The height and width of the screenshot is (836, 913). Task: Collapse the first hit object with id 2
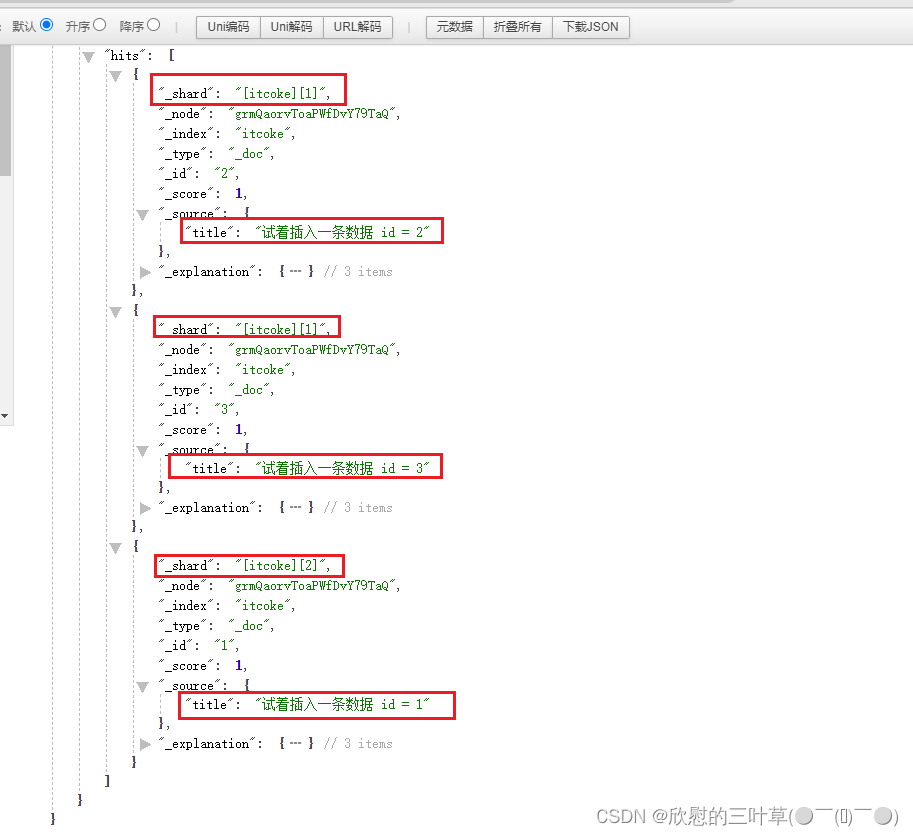pyautogui.click(x=115, y=76)
